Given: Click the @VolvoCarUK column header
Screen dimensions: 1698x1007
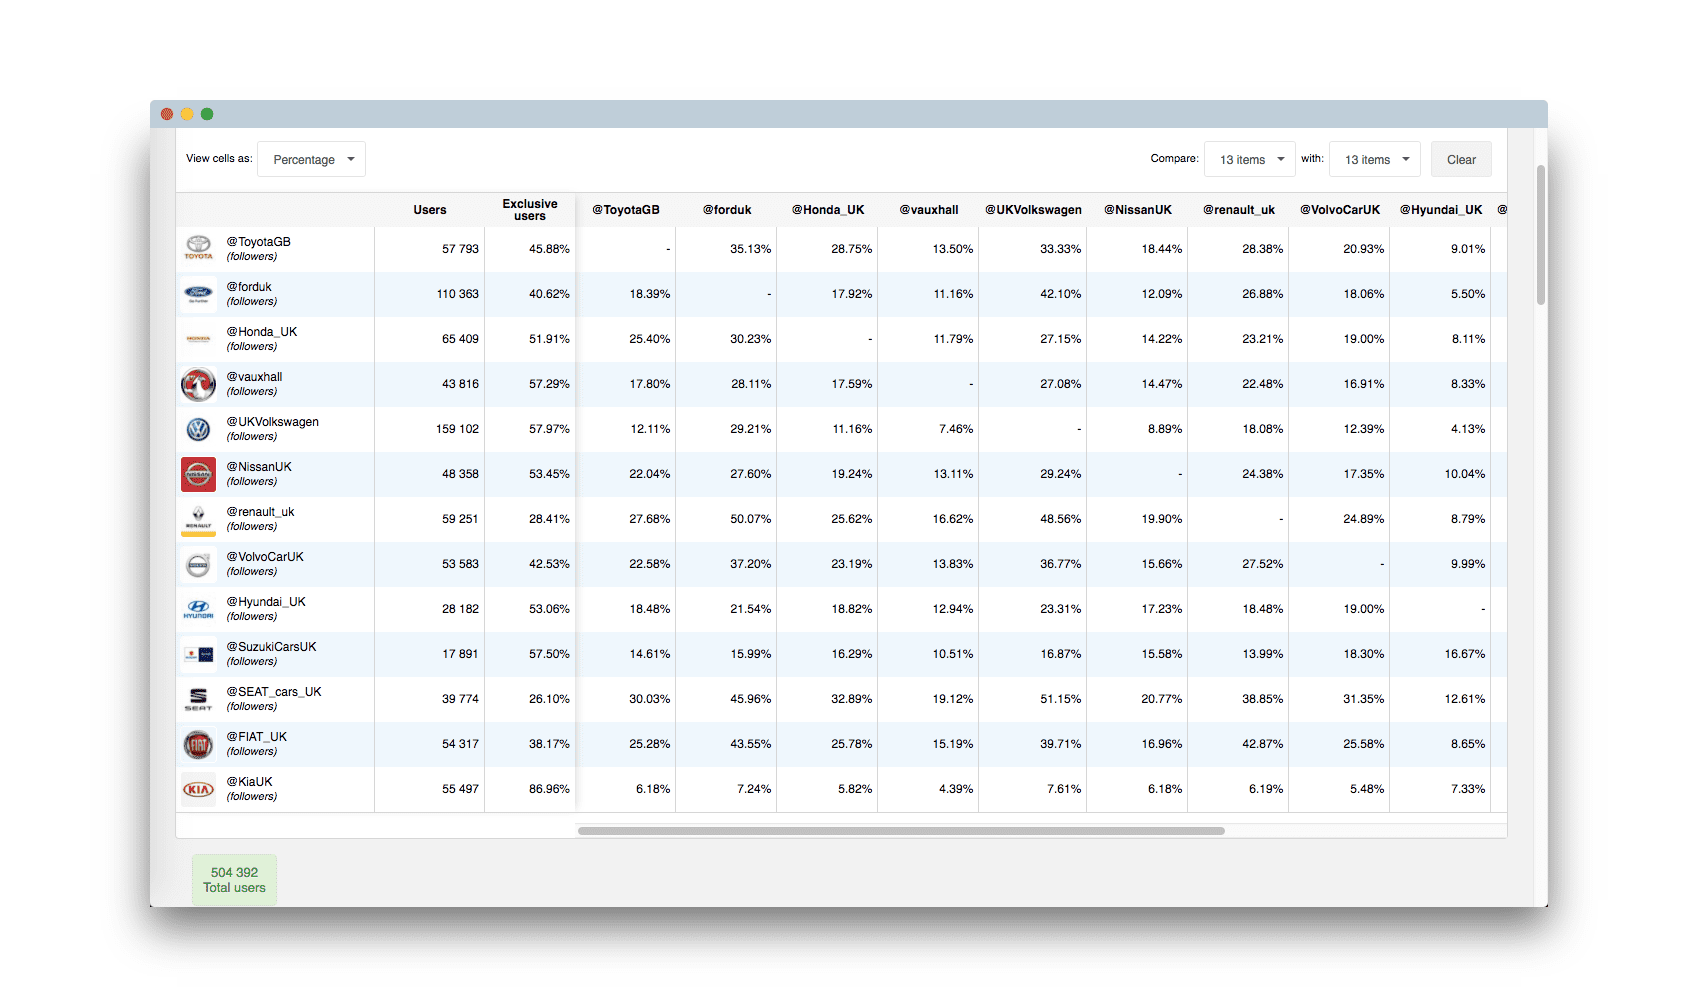Looking at the screenshot, I should point(1340,210).
